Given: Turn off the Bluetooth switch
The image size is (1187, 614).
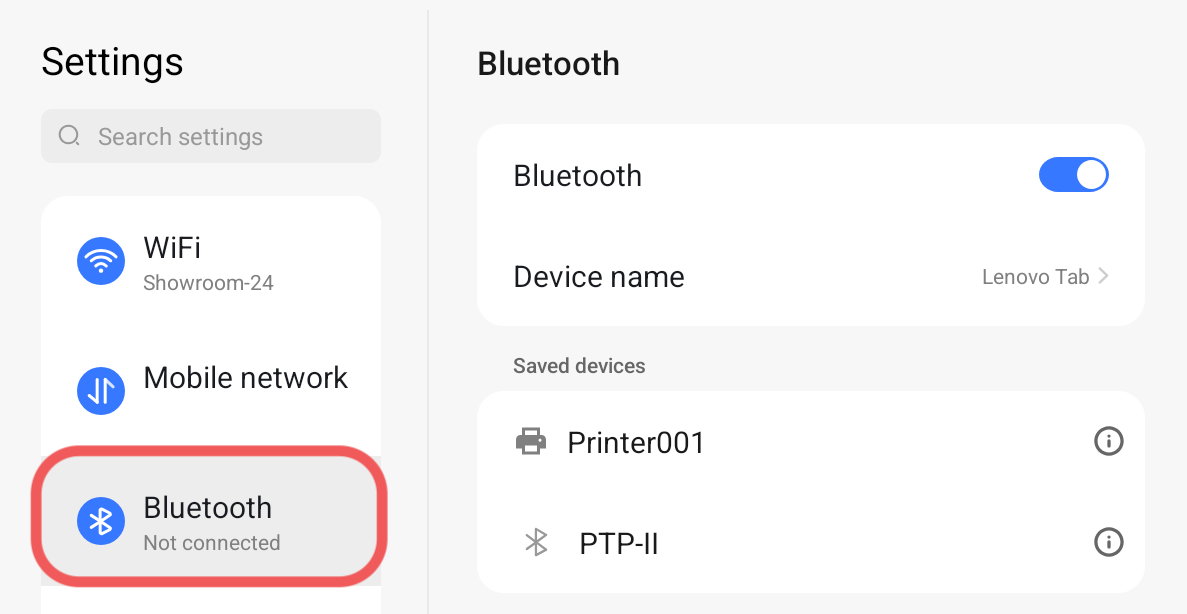Looking at the screenshot, I should coord(1074,175).
